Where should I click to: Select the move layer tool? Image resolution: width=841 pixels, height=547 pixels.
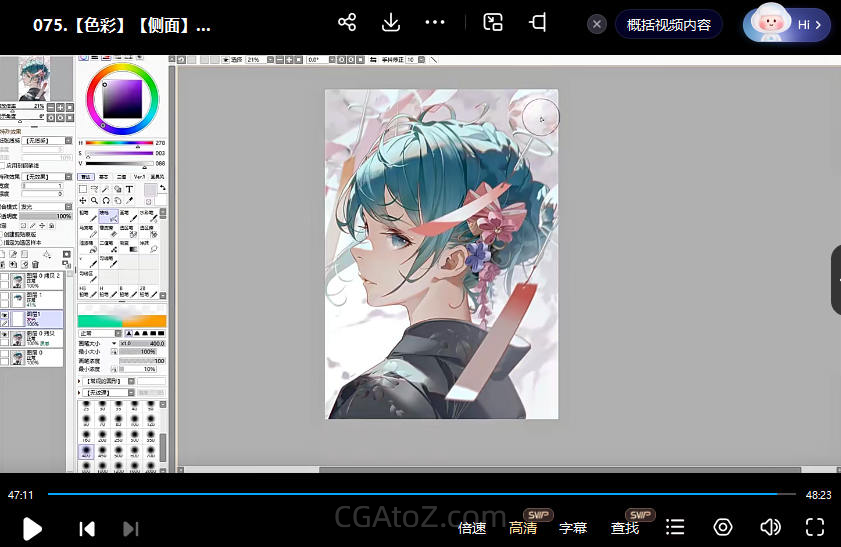(x=84, y=200)
